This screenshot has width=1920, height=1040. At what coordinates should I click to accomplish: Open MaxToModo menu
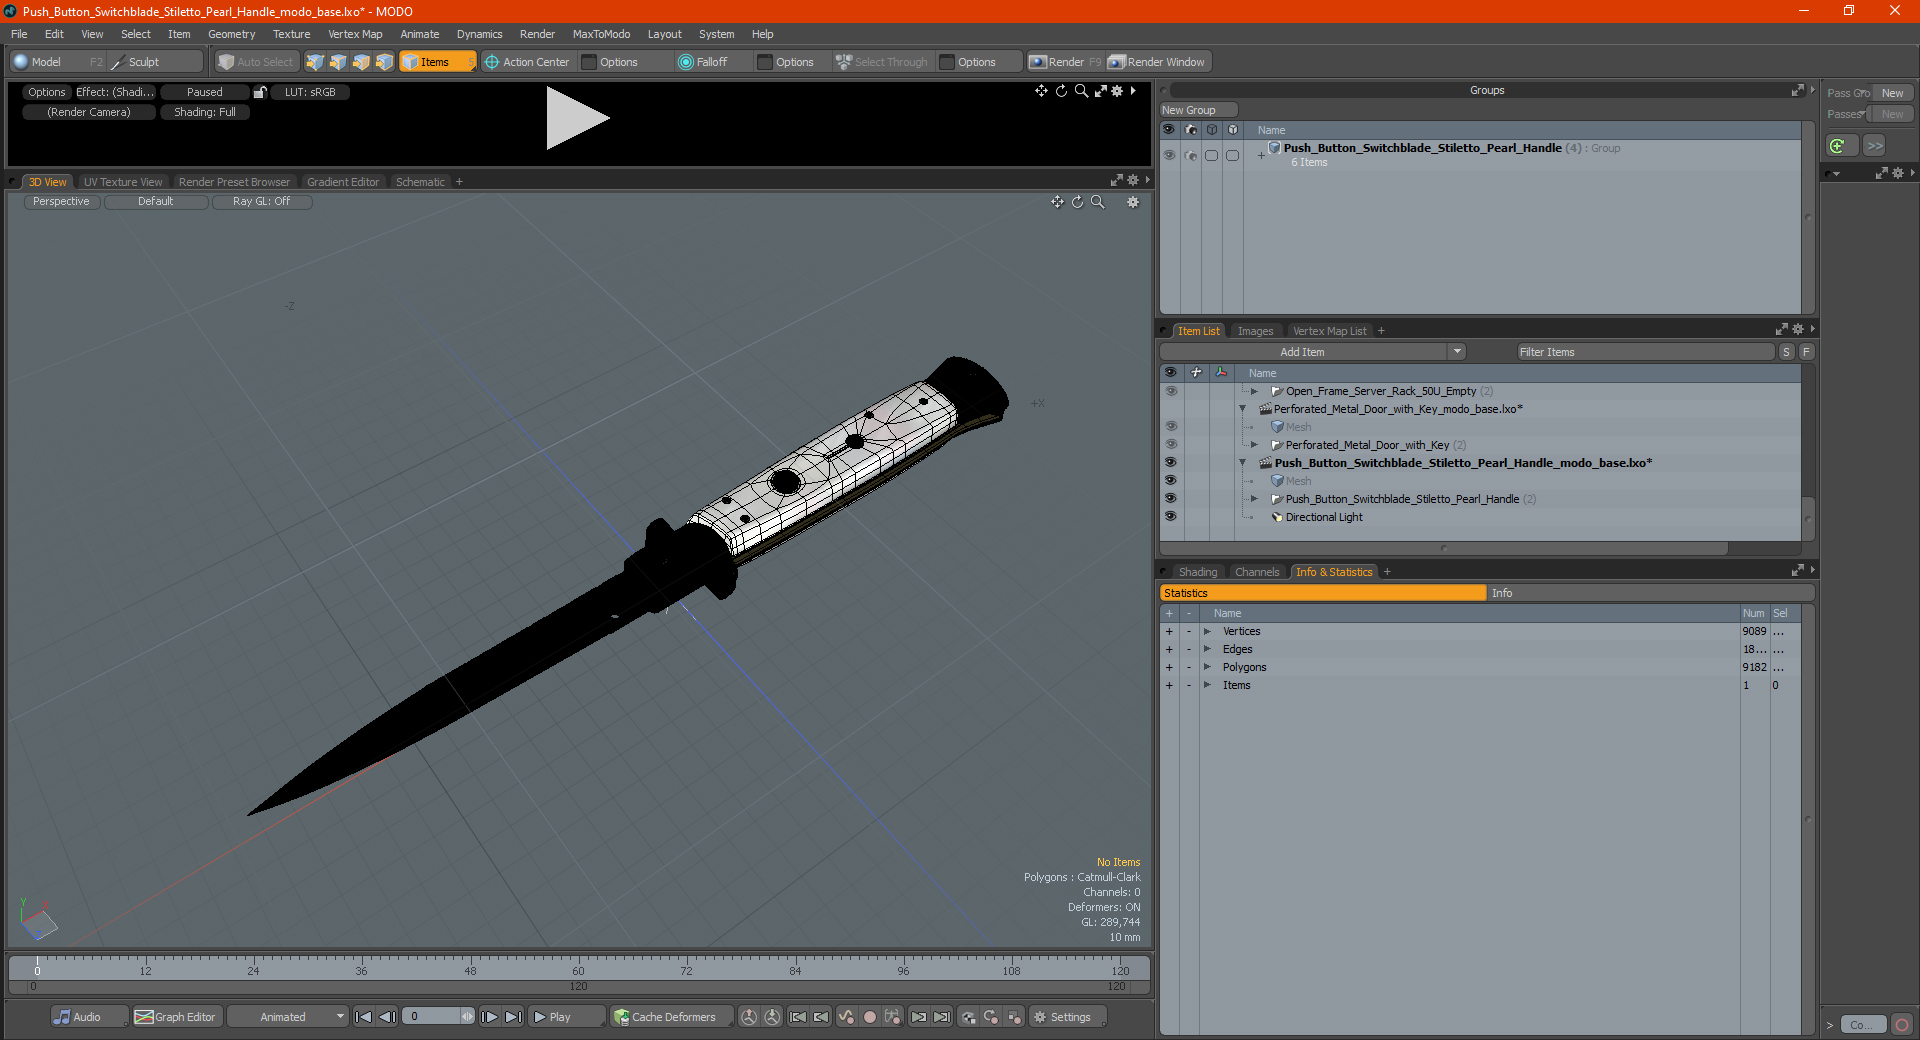tap(601, 34)
